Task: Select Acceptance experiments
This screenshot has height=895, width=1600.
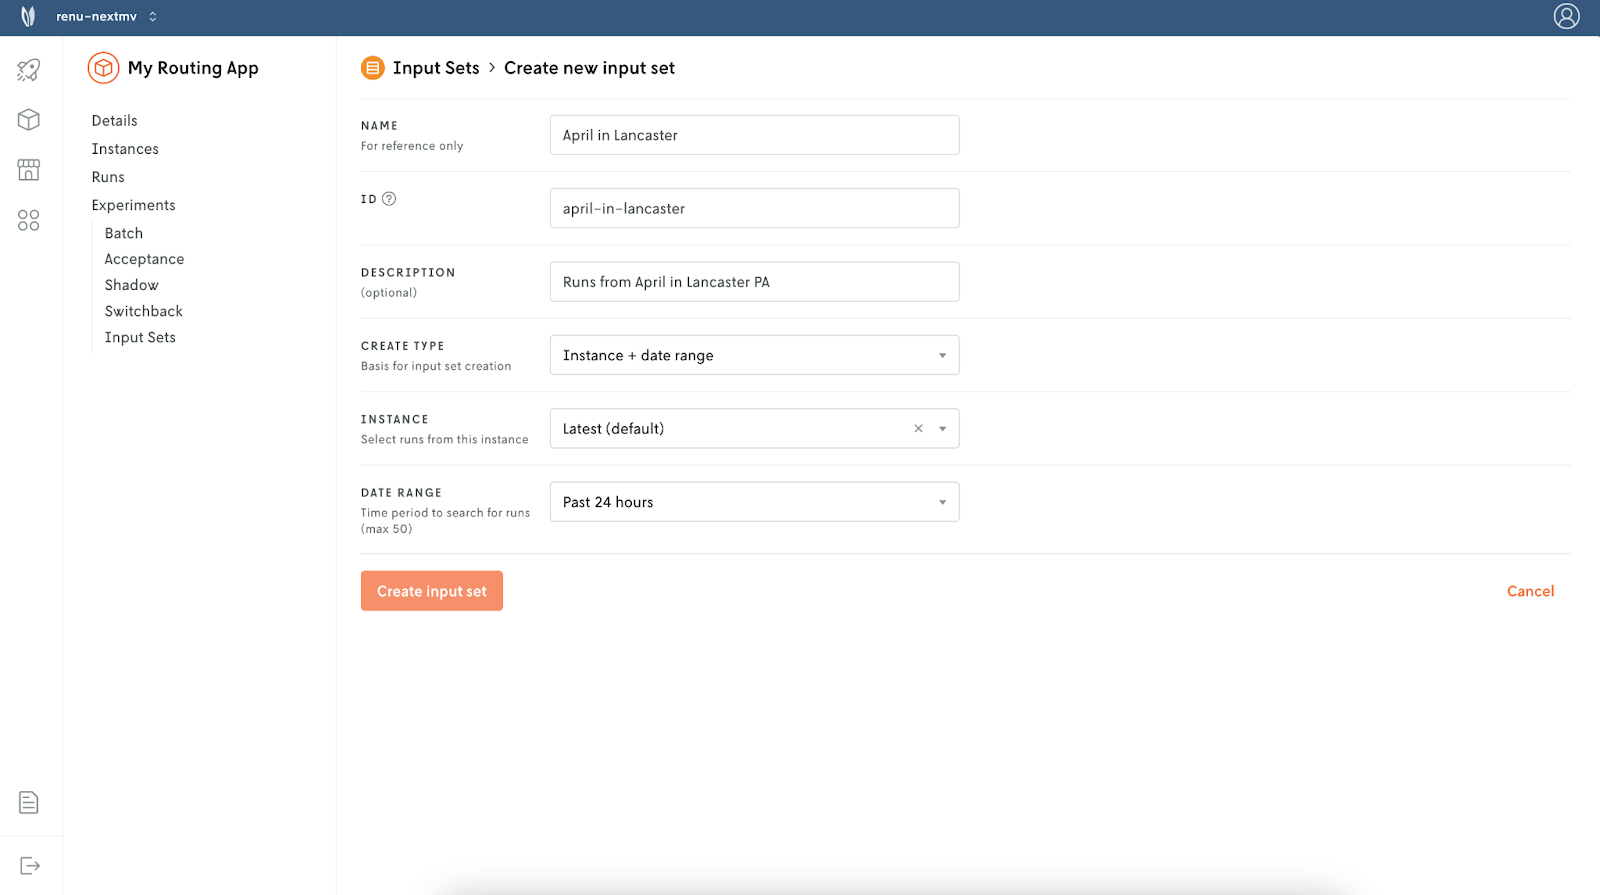Action: 145,259
